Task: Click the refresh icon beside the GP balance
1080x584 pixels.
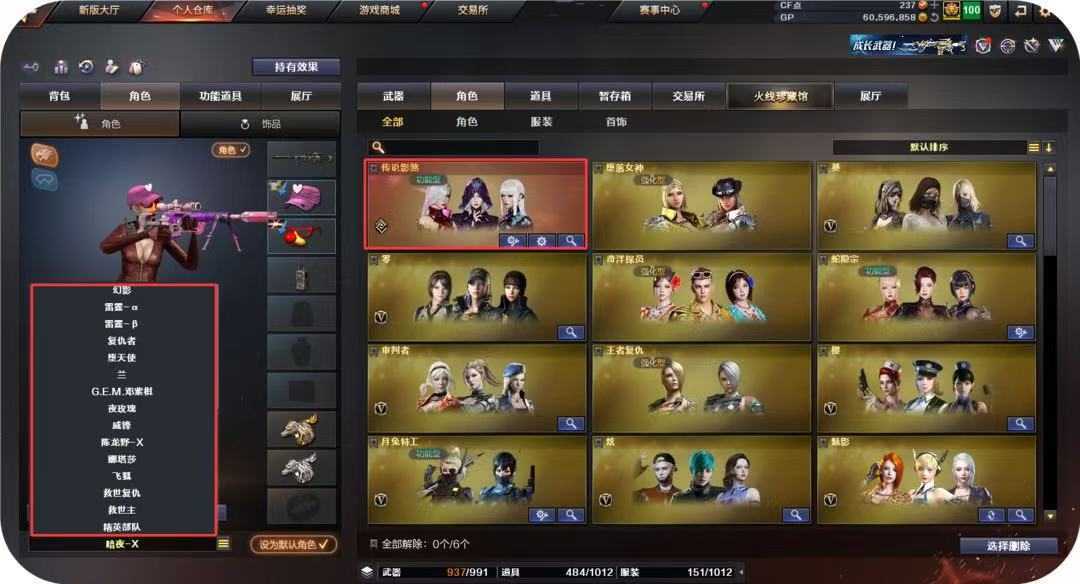Action: point(934,18)
